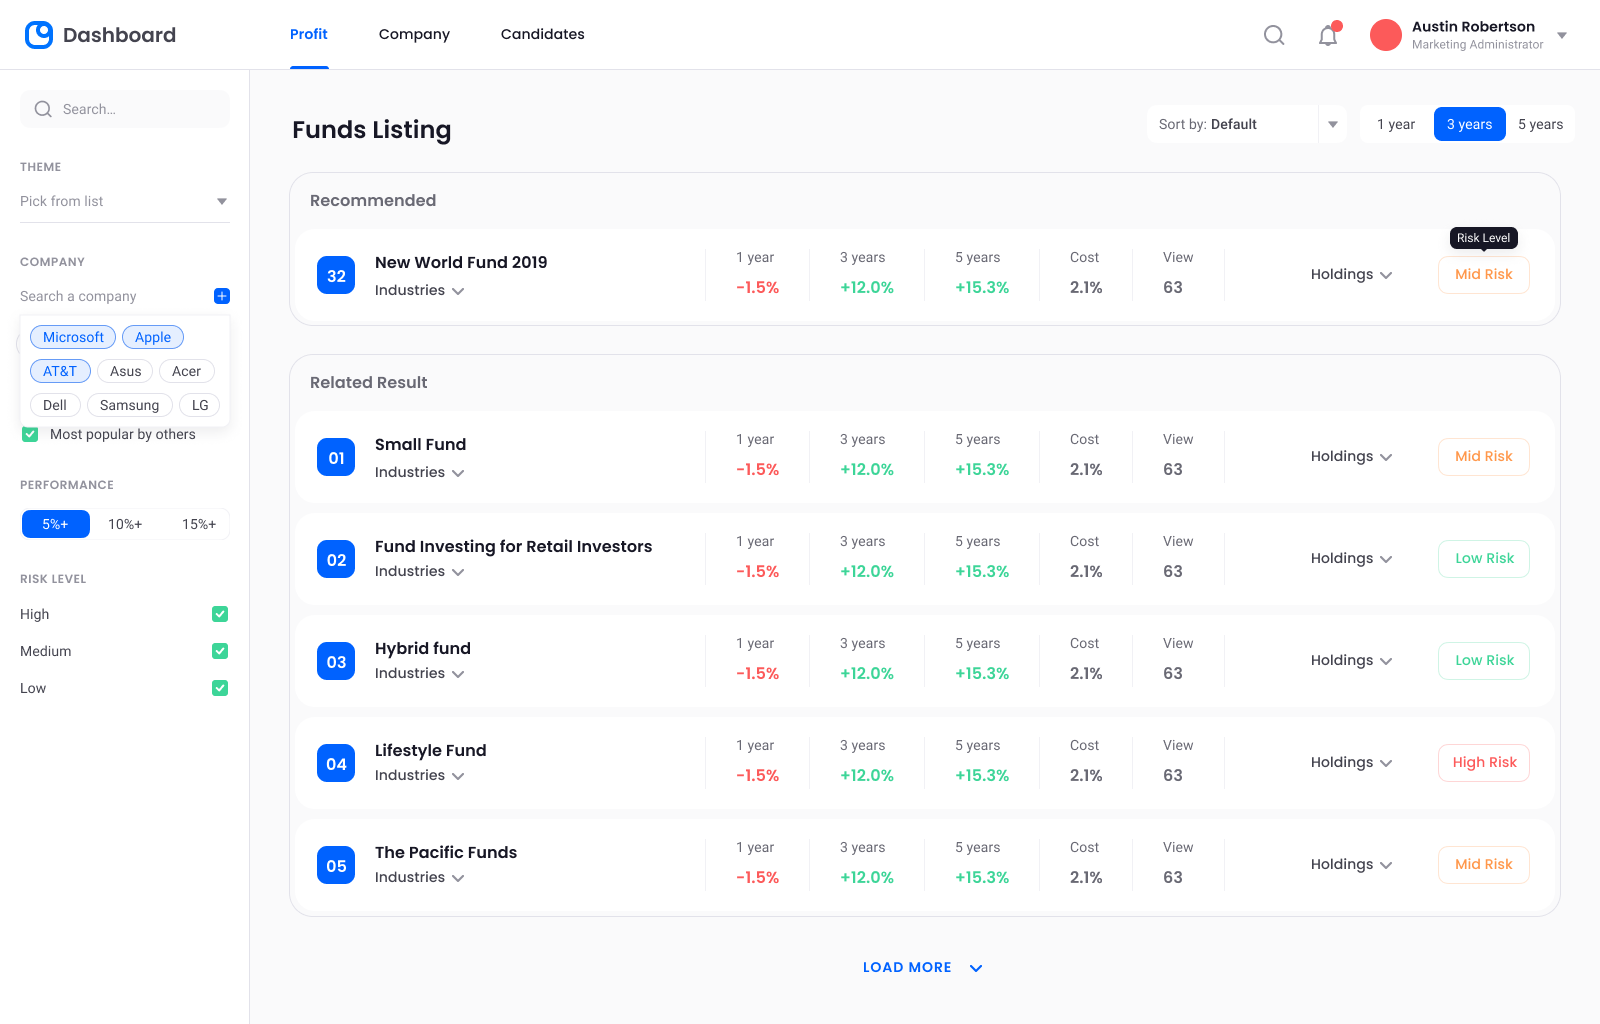Go to the Candidates tab

click(x=542, y=34)
